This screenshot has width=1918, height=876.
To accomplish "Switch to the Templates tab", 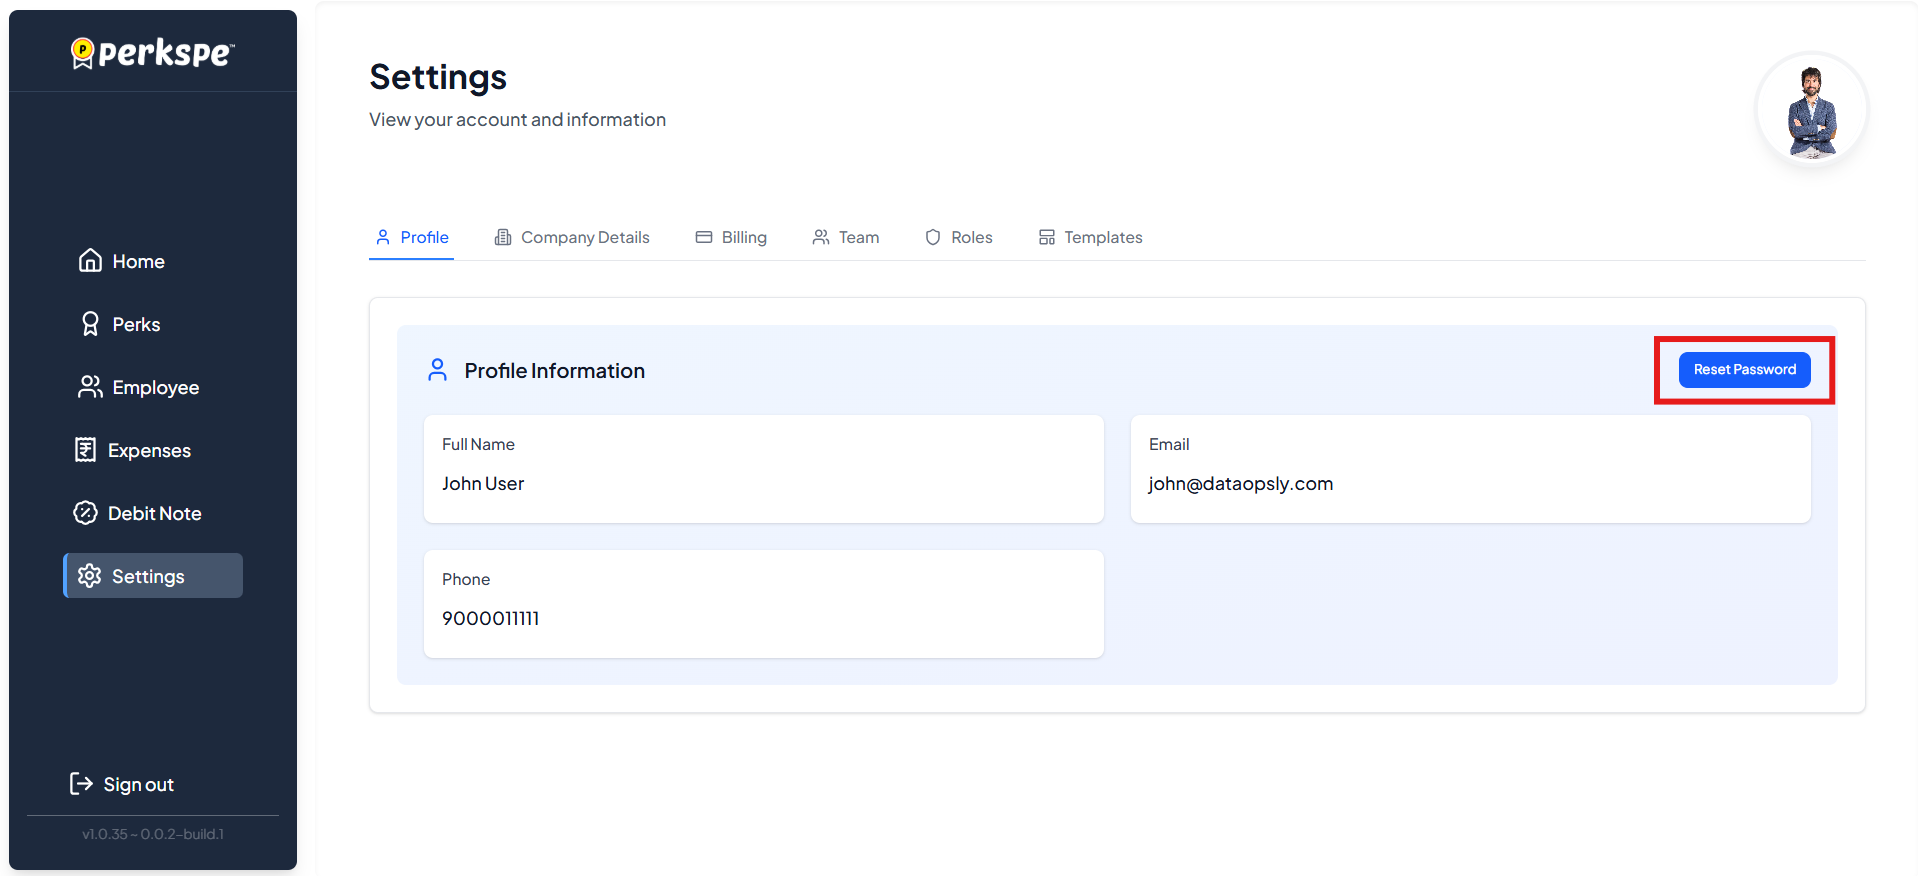I will pos(1091,237).
